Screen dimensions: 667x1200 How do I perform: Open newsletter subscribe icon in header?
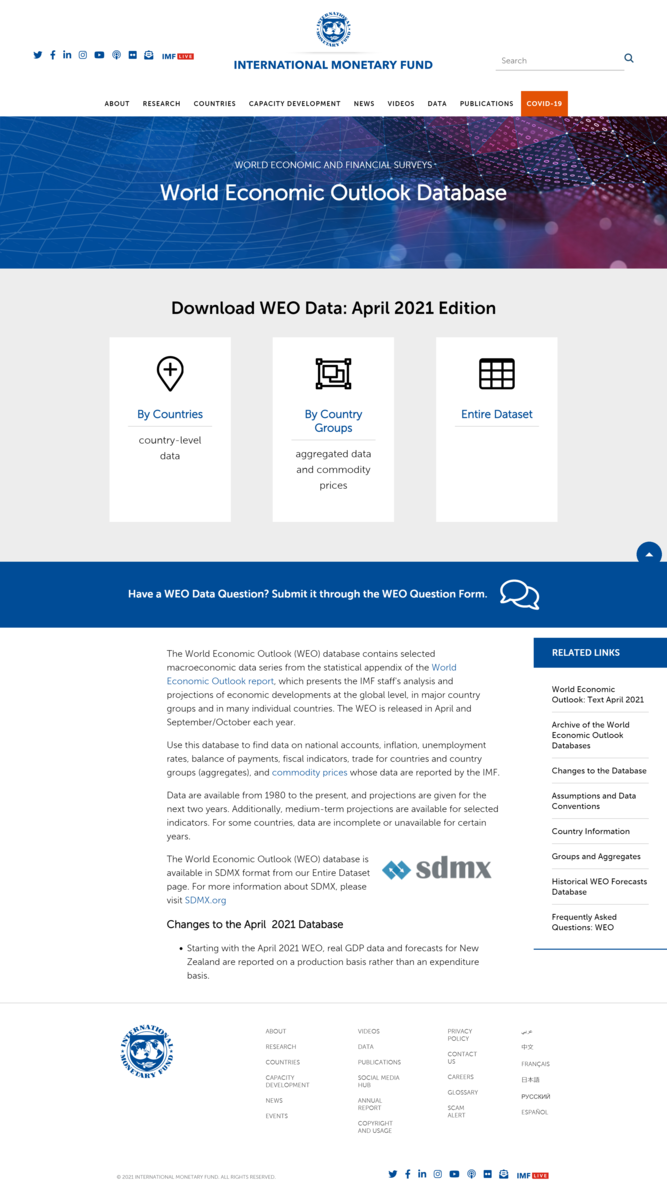pos(148,55)
